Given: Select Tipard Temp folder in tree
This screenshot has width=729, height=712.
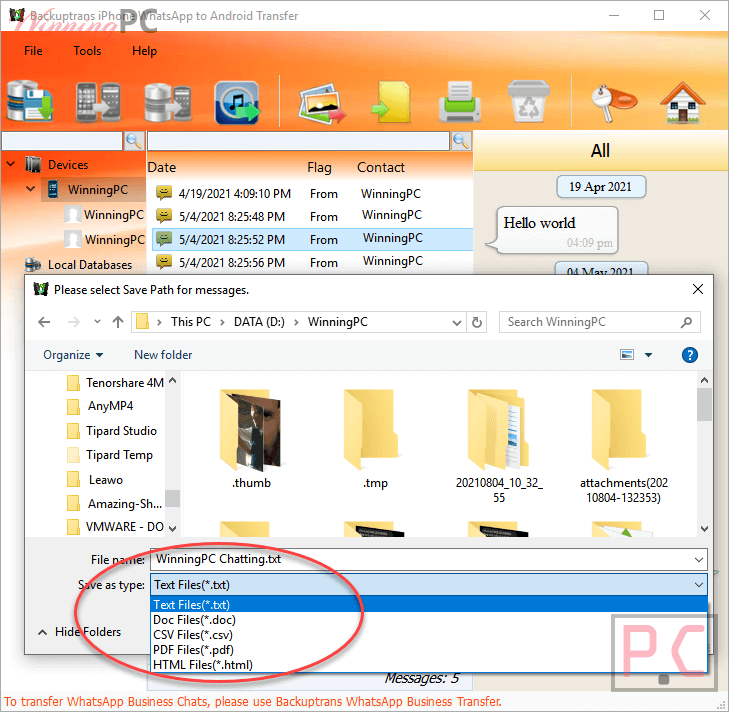Looking at the screenshot, I should [110, 455].
